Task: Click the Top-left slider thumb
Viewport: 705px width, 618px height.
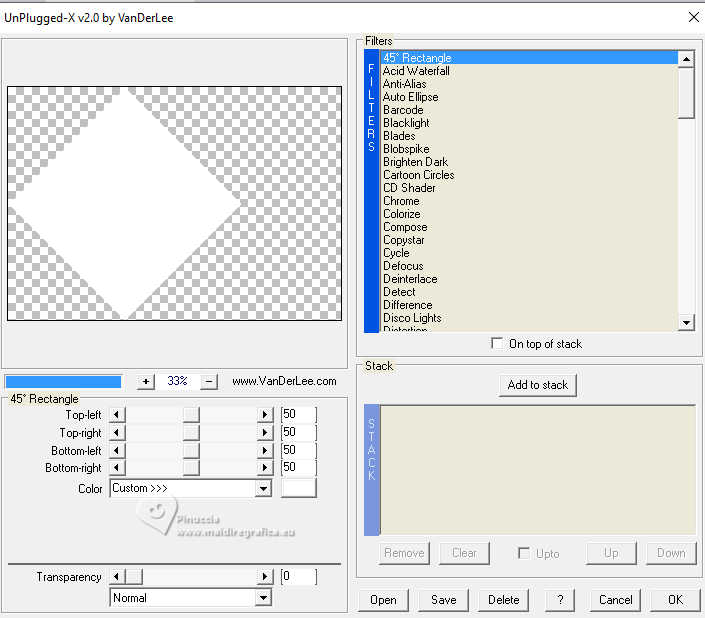Action: pyautogui.click(x=191, y=414)
